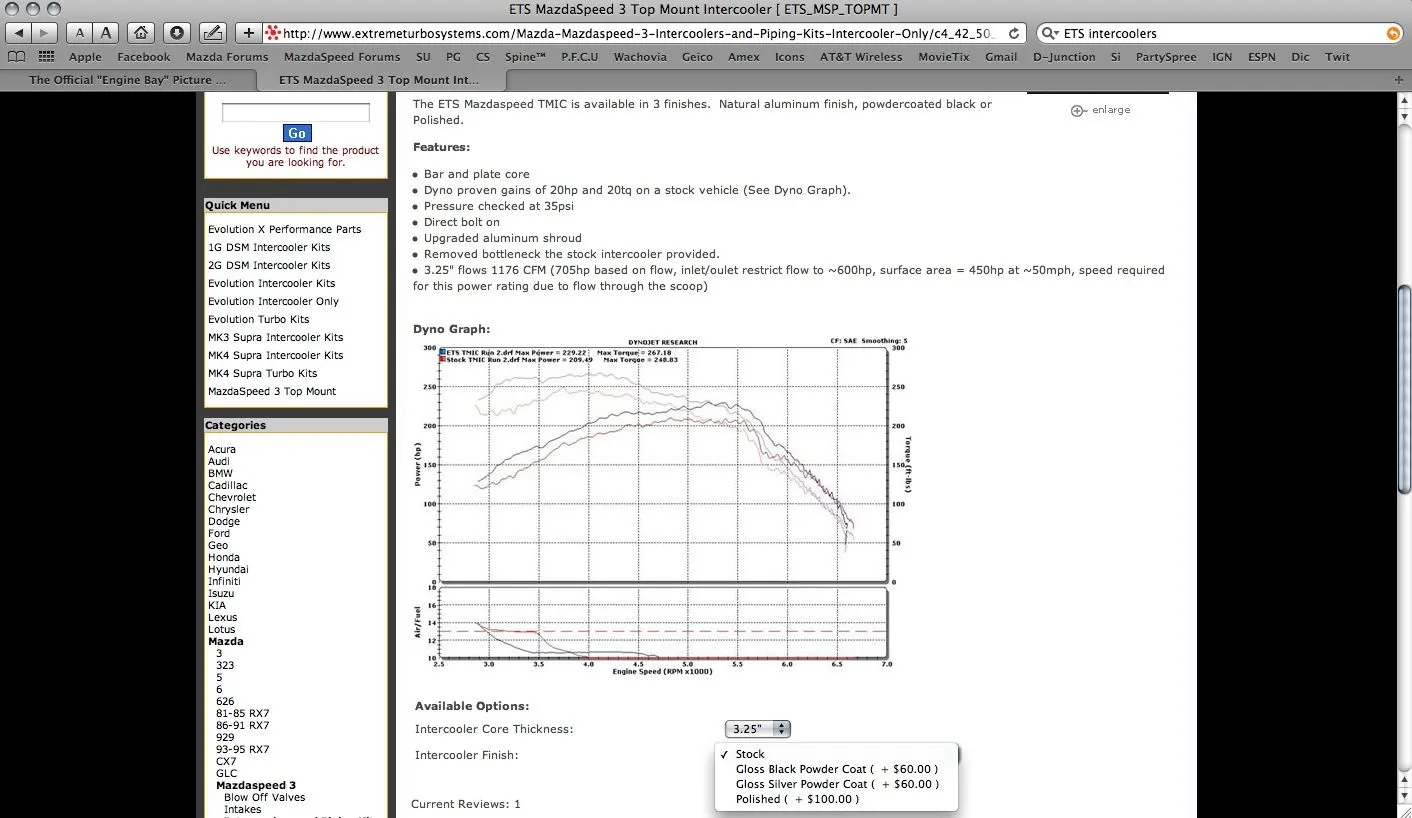The width and height of the screenshot is (1412, 818).
Task: Open the Downloads toolbar icon
Action: [176, 33]
